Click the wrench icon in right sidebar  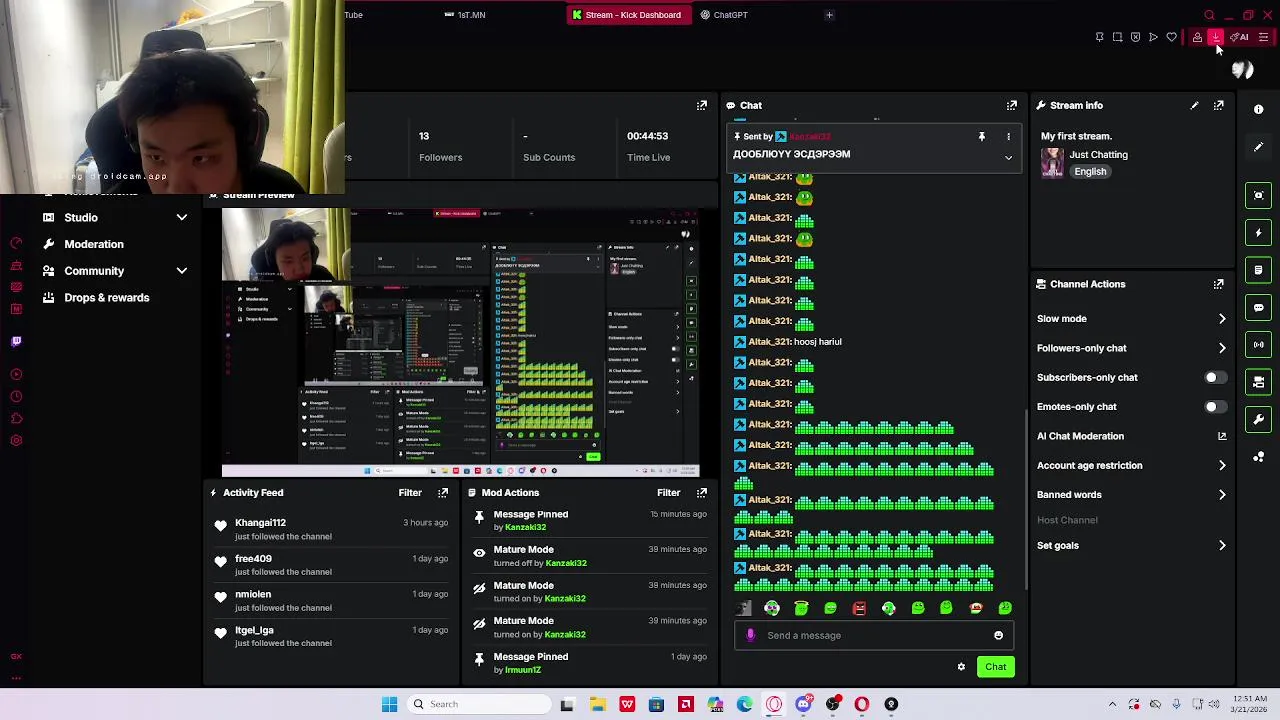pos(1259,419)
